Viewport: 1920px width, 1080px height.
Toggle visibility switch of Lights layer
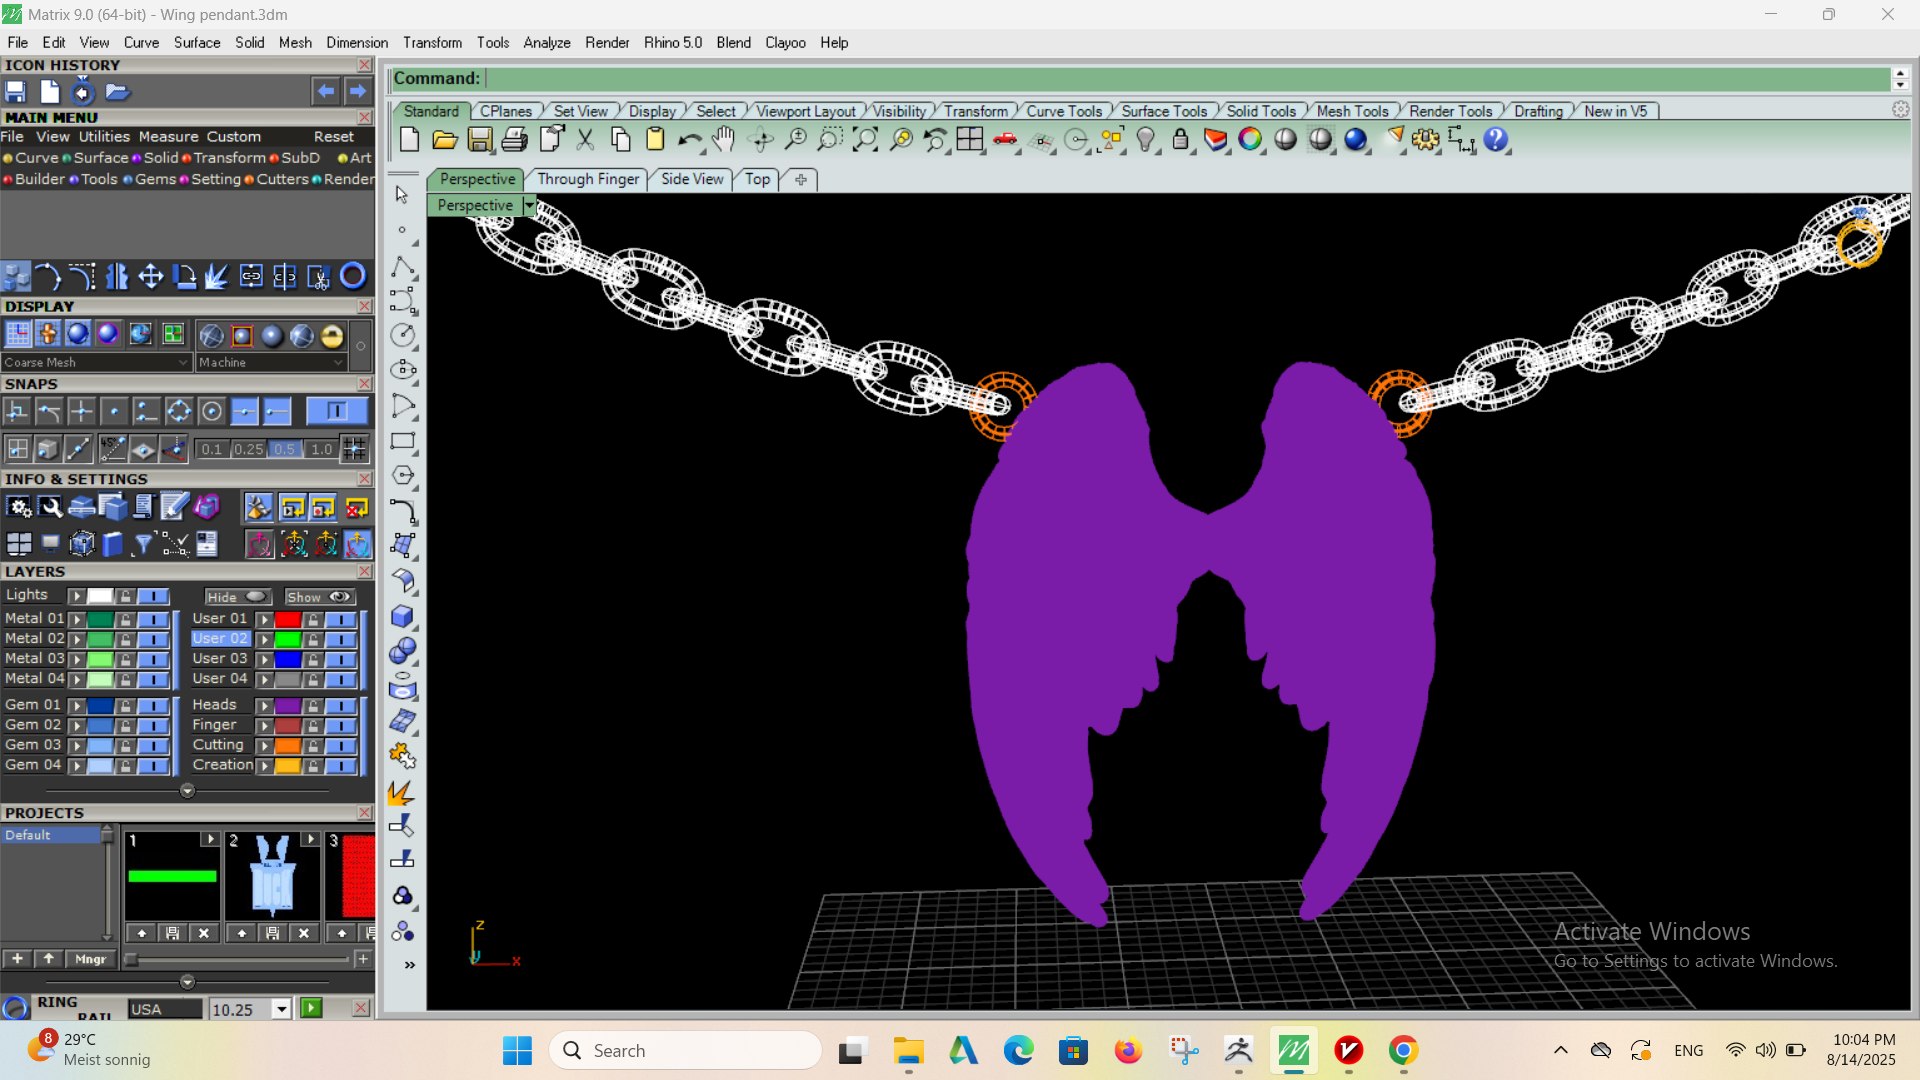pyautogui.click(x=153, y=596)
